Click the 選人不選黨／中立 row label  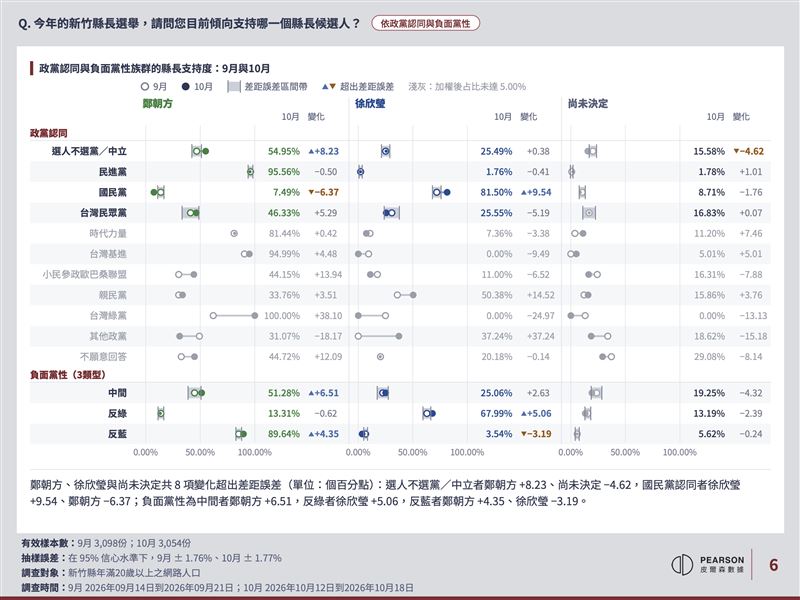[89, 152]
